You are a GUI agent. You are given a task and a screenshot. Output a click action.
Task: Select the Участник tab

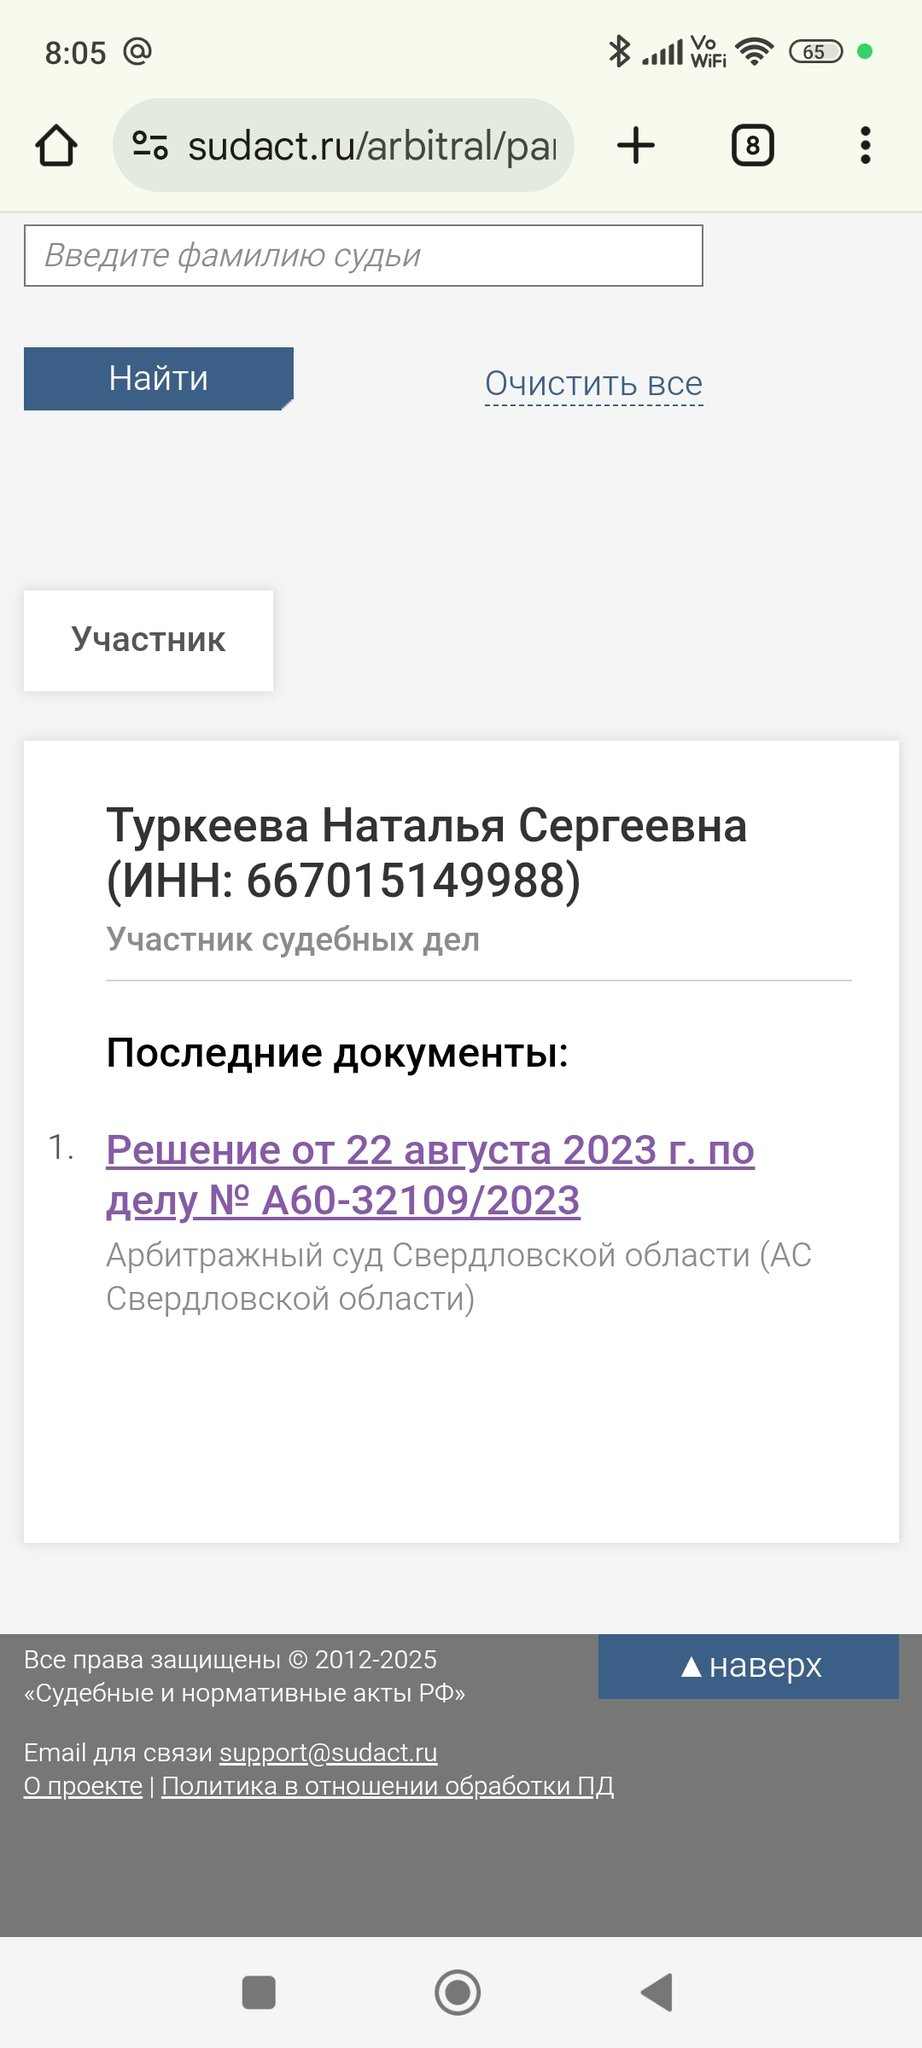click(148, 640)
